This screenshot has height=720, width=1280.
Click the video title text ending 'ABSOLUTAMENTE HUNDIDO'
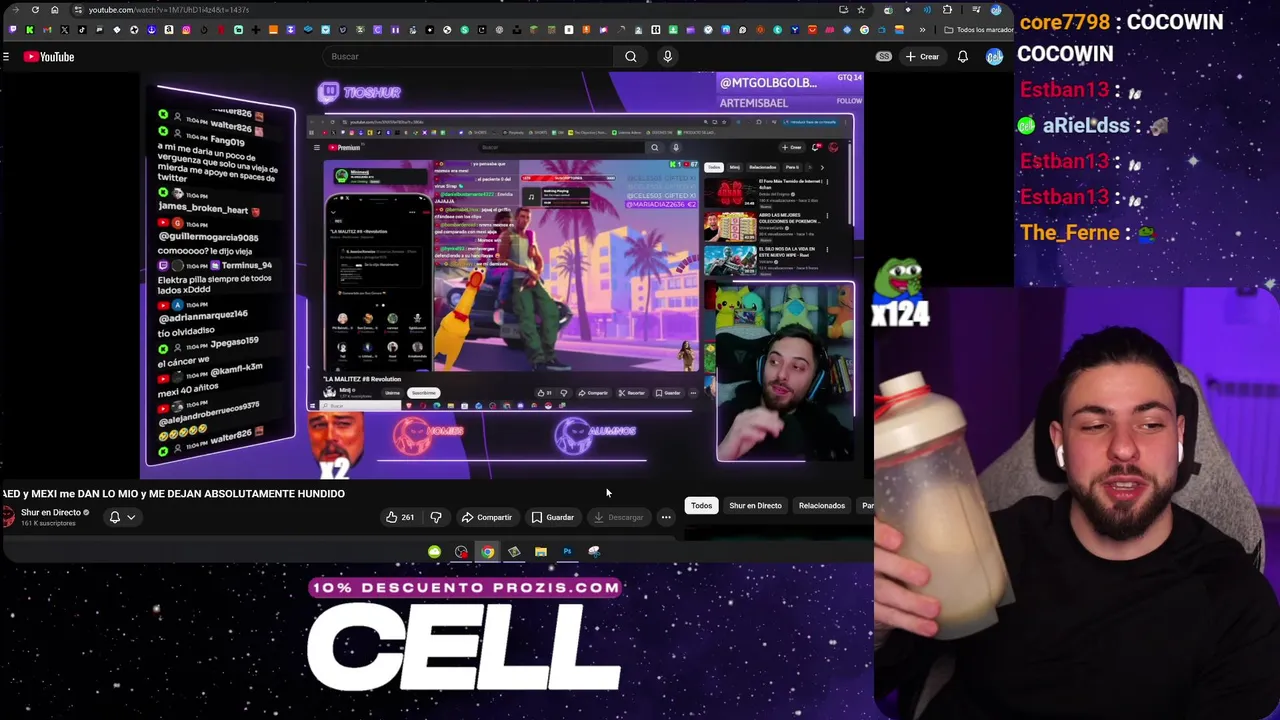pos(173,493)
